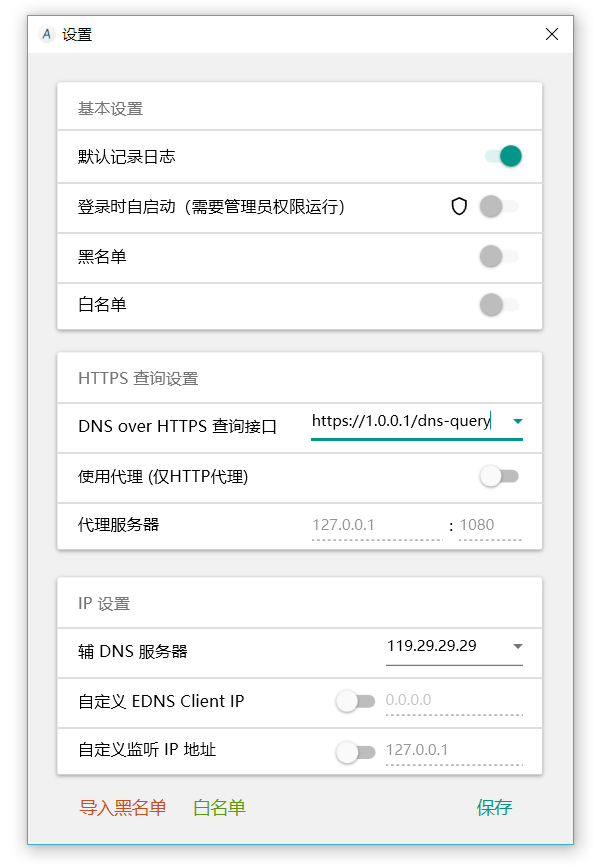Expand the DNS over HTTPS query dropdown arrow
This screenshot has height=865, width=600.
pyautogui.click(x=517, y=421)
